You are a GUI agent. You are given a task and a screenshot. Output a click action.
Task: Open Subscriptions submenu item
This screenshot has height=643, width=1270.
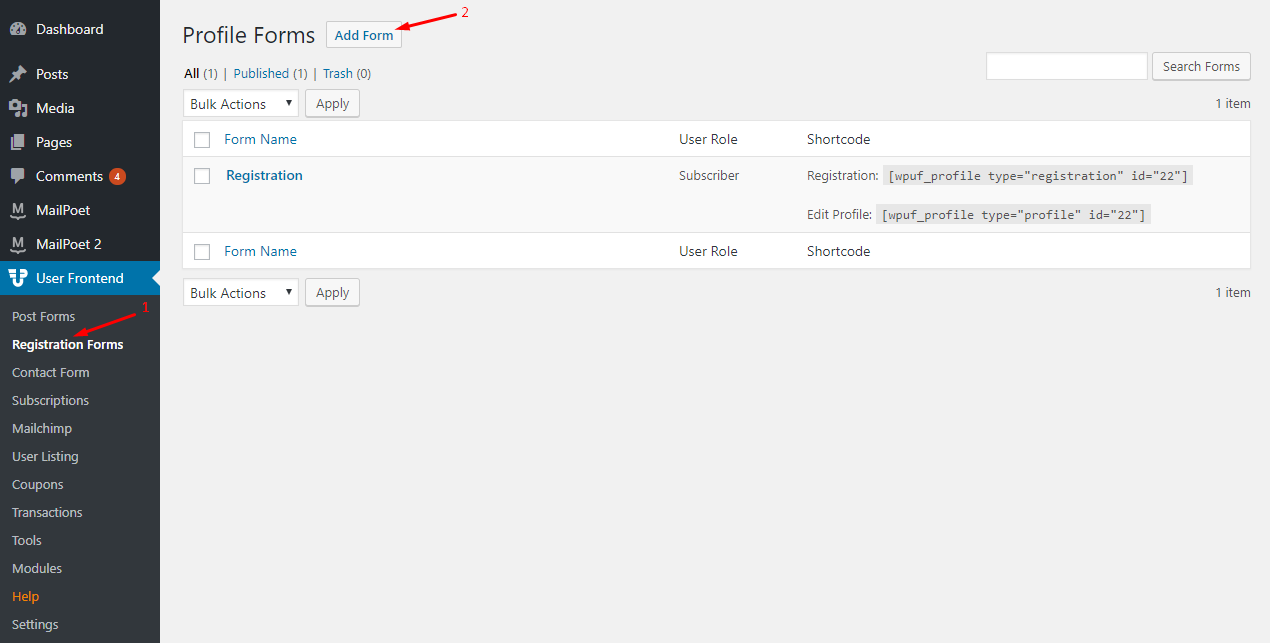click(51, 400)
